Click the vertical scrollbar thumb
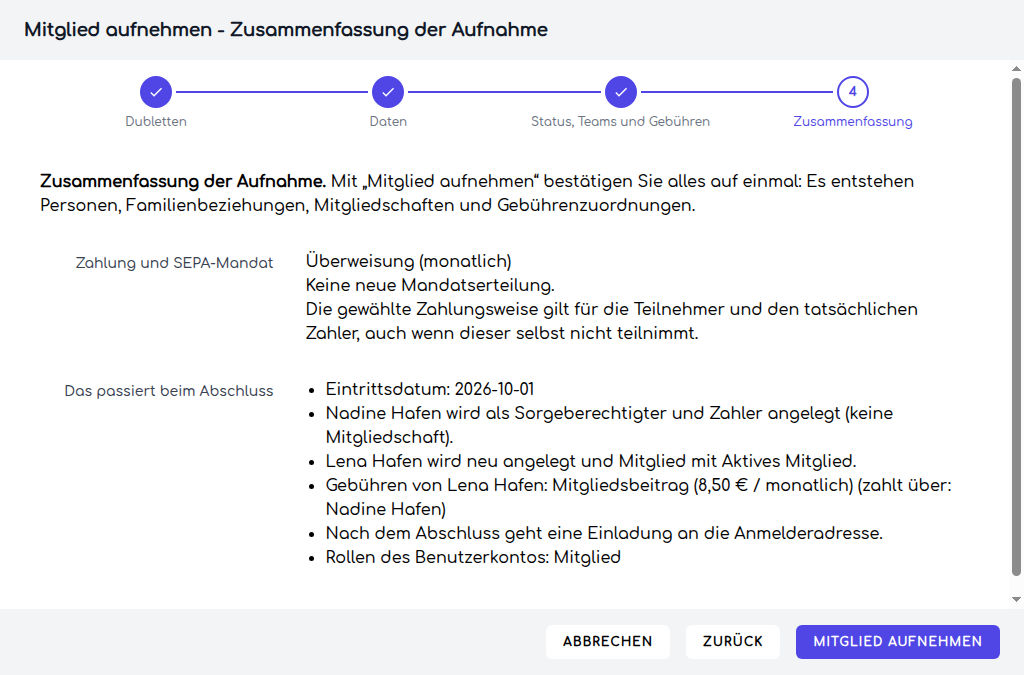 coord(1016,327)
